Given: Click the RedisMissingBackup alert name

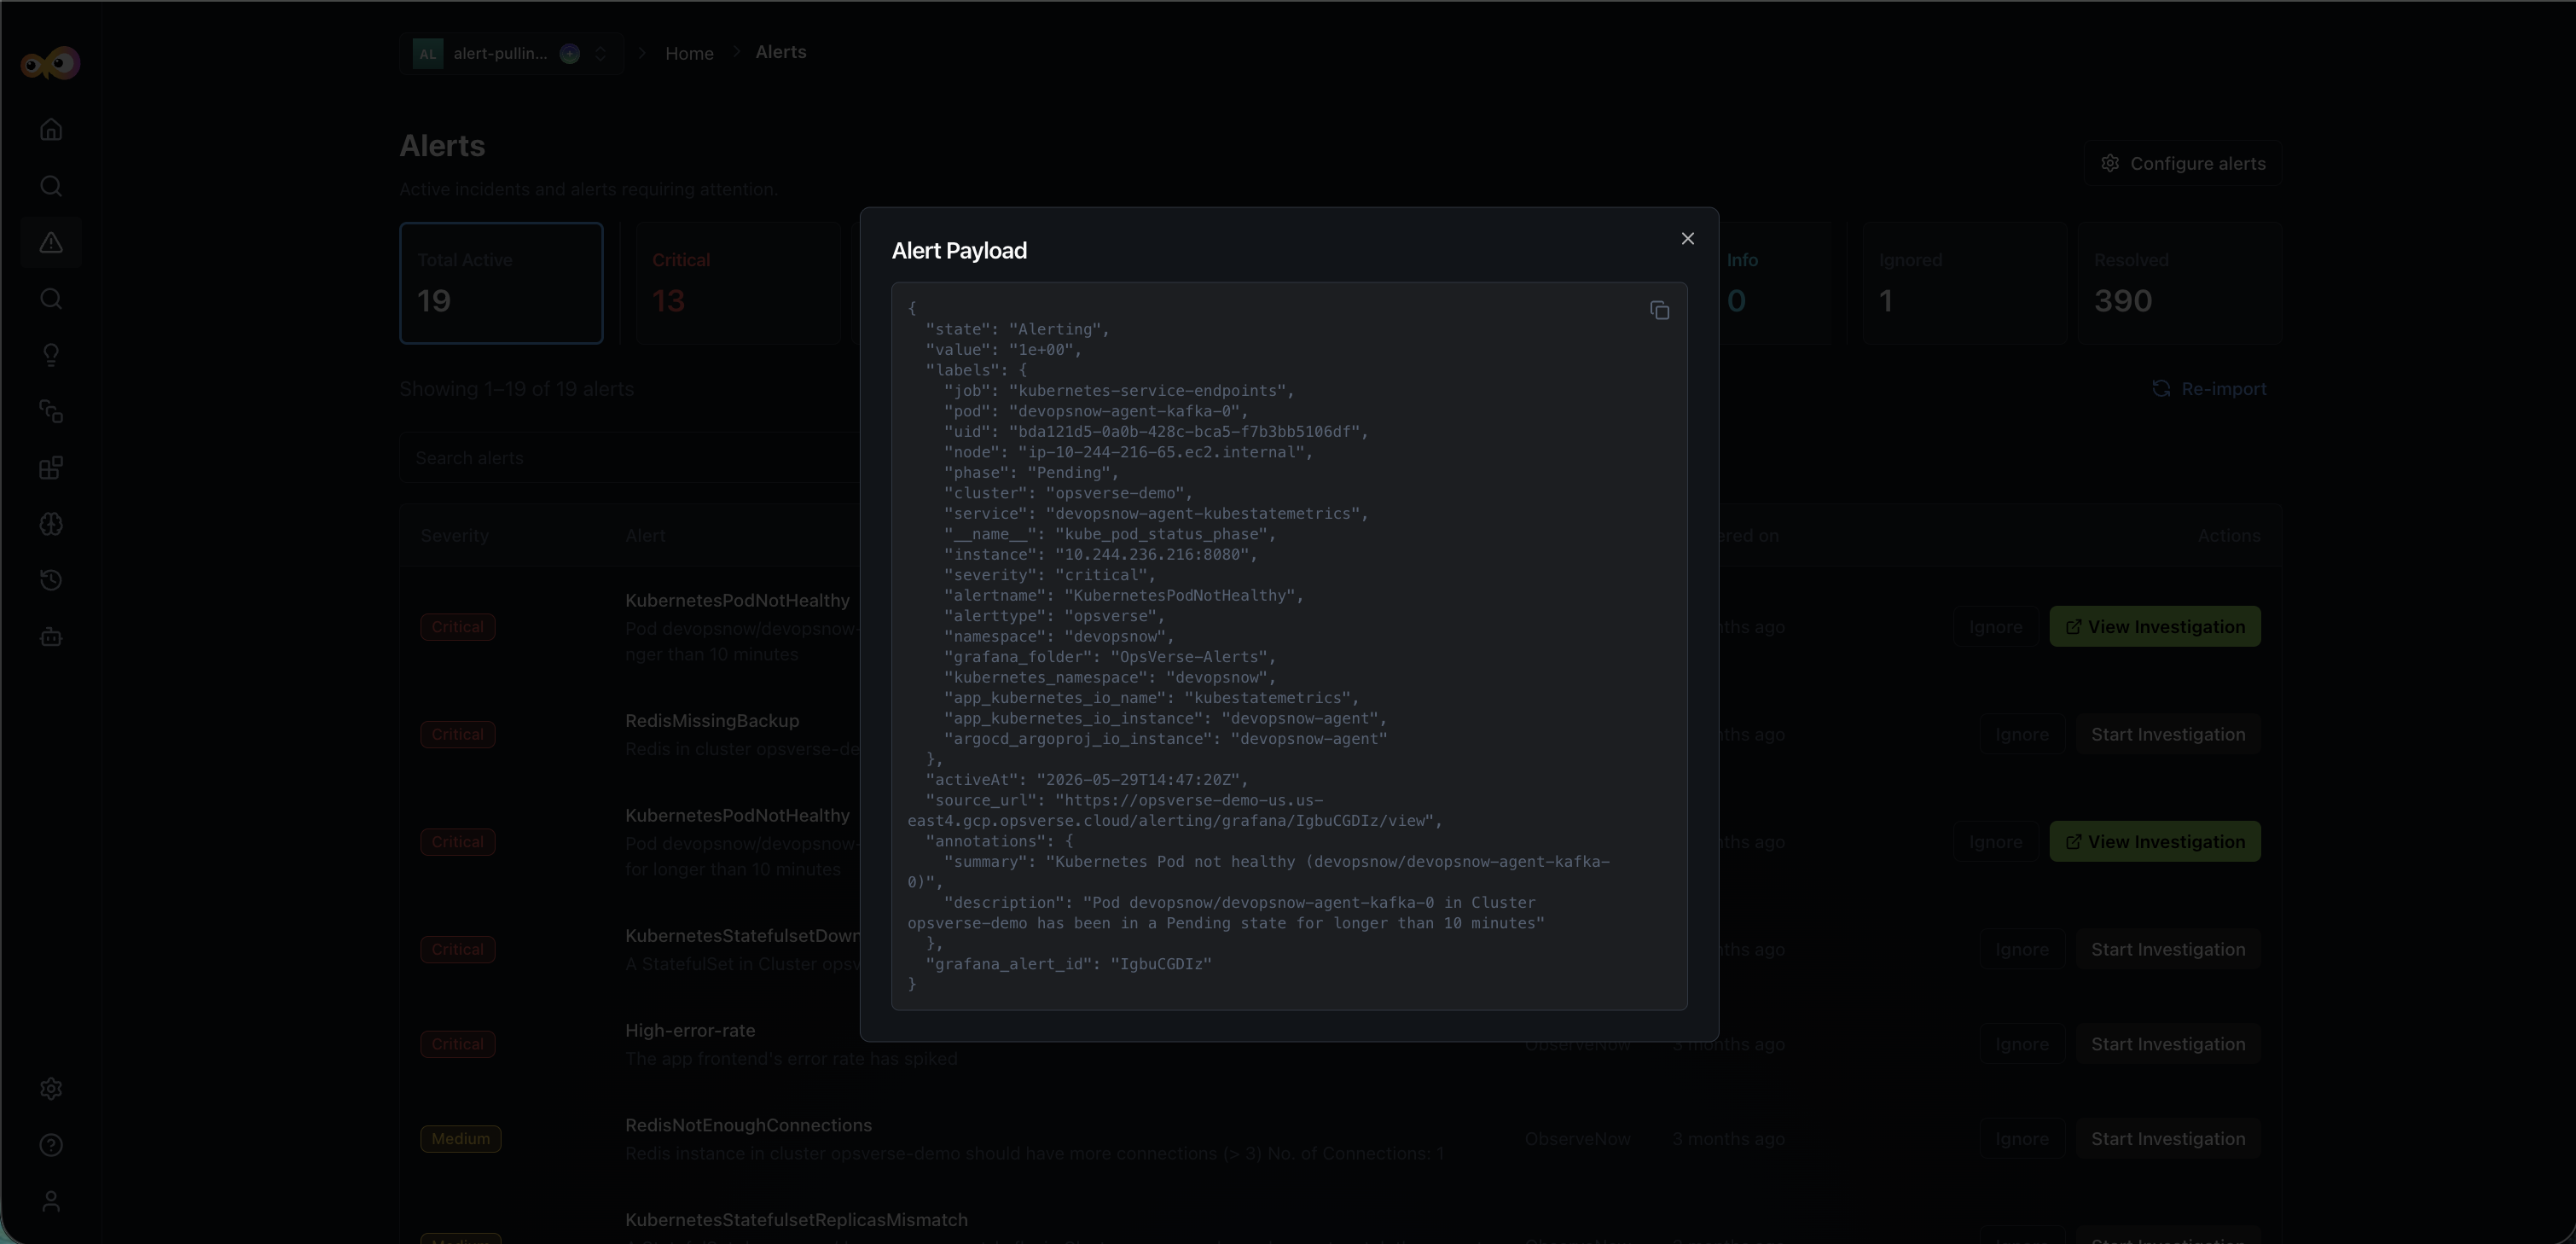Looking at the screenshot, I should tap(712, 721).
